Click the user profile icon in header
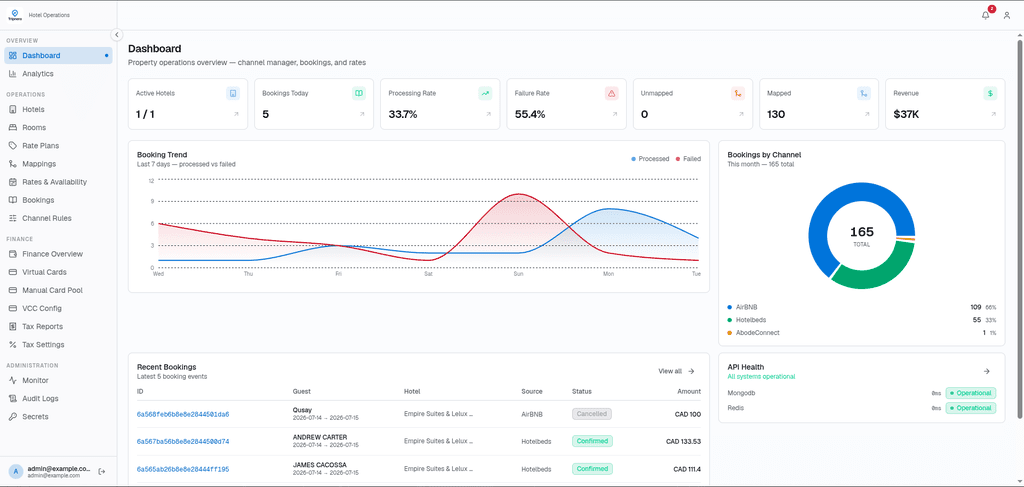 click(1006, 15)
